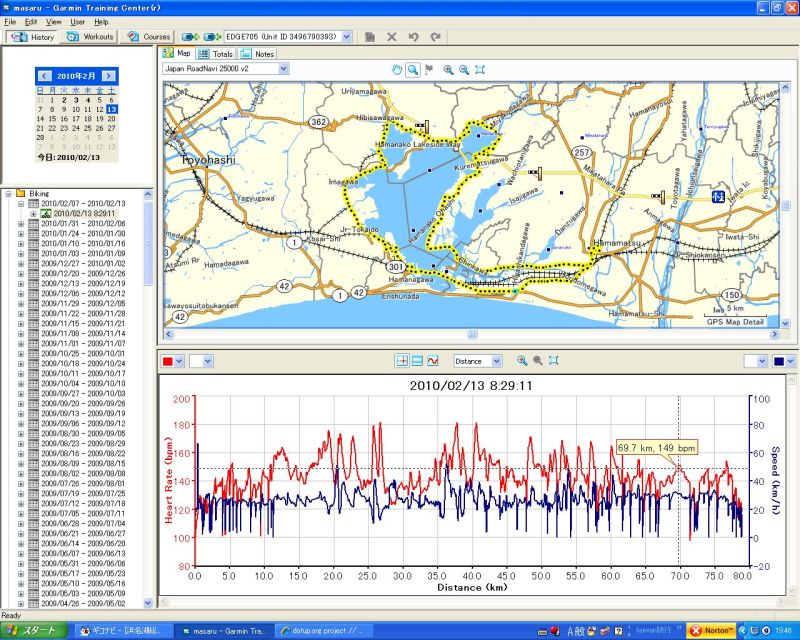Open the User menu
800x640 pixels.
78,22
